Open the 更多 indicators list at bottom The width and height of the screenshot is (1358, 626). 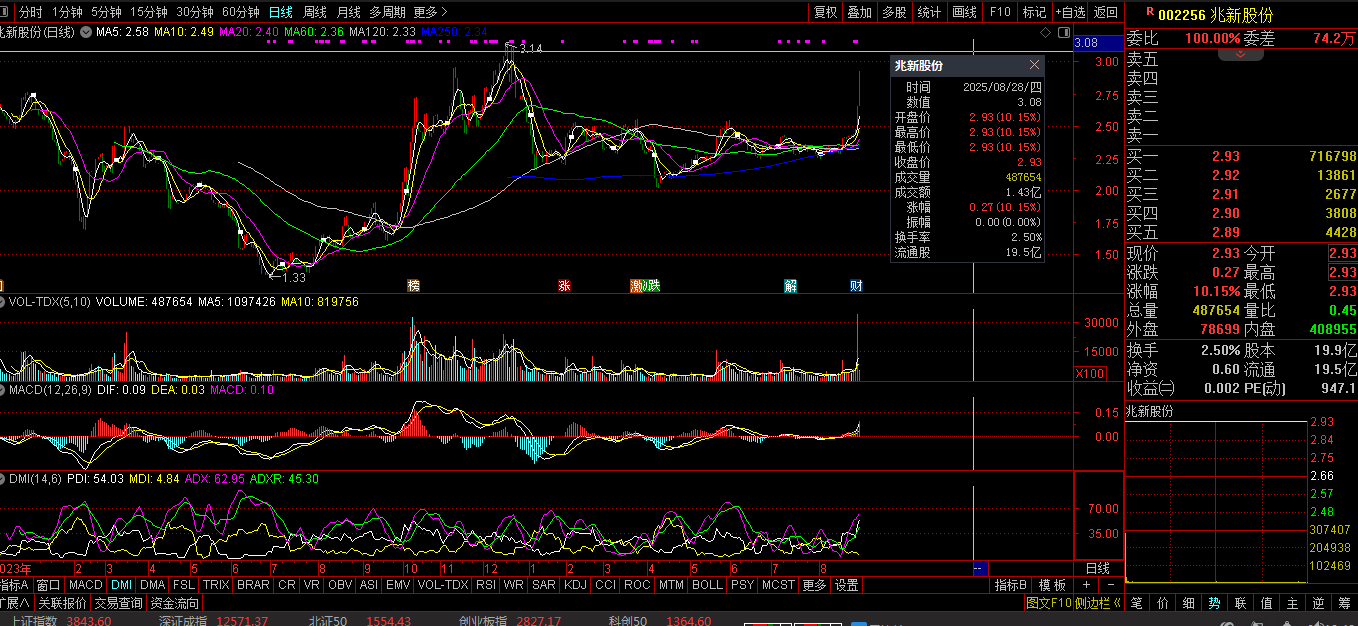815,585
